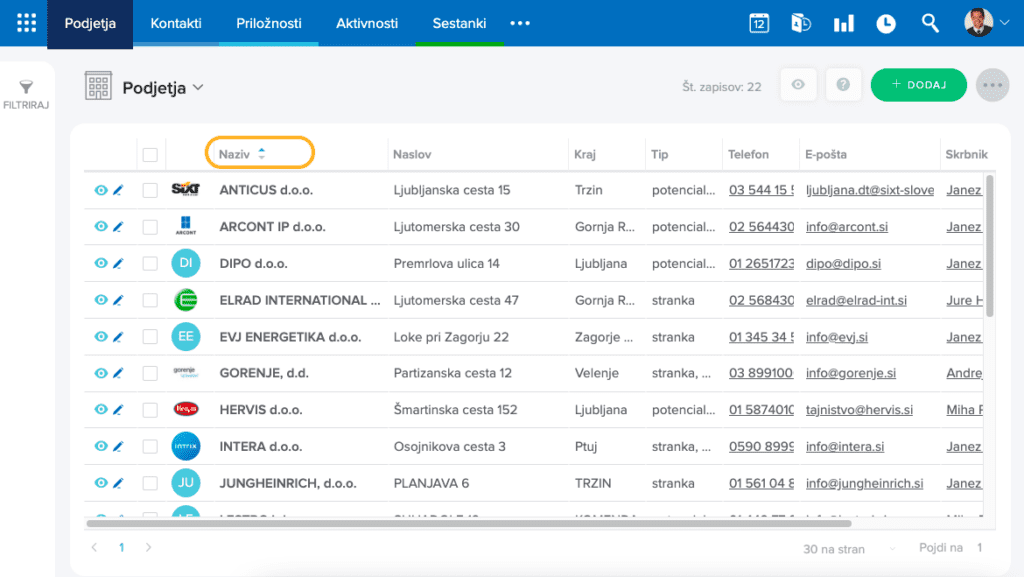Switch to the Kontakti tab
The width and height of the screenshot is (1024, 577).
(x=176, y=23)
